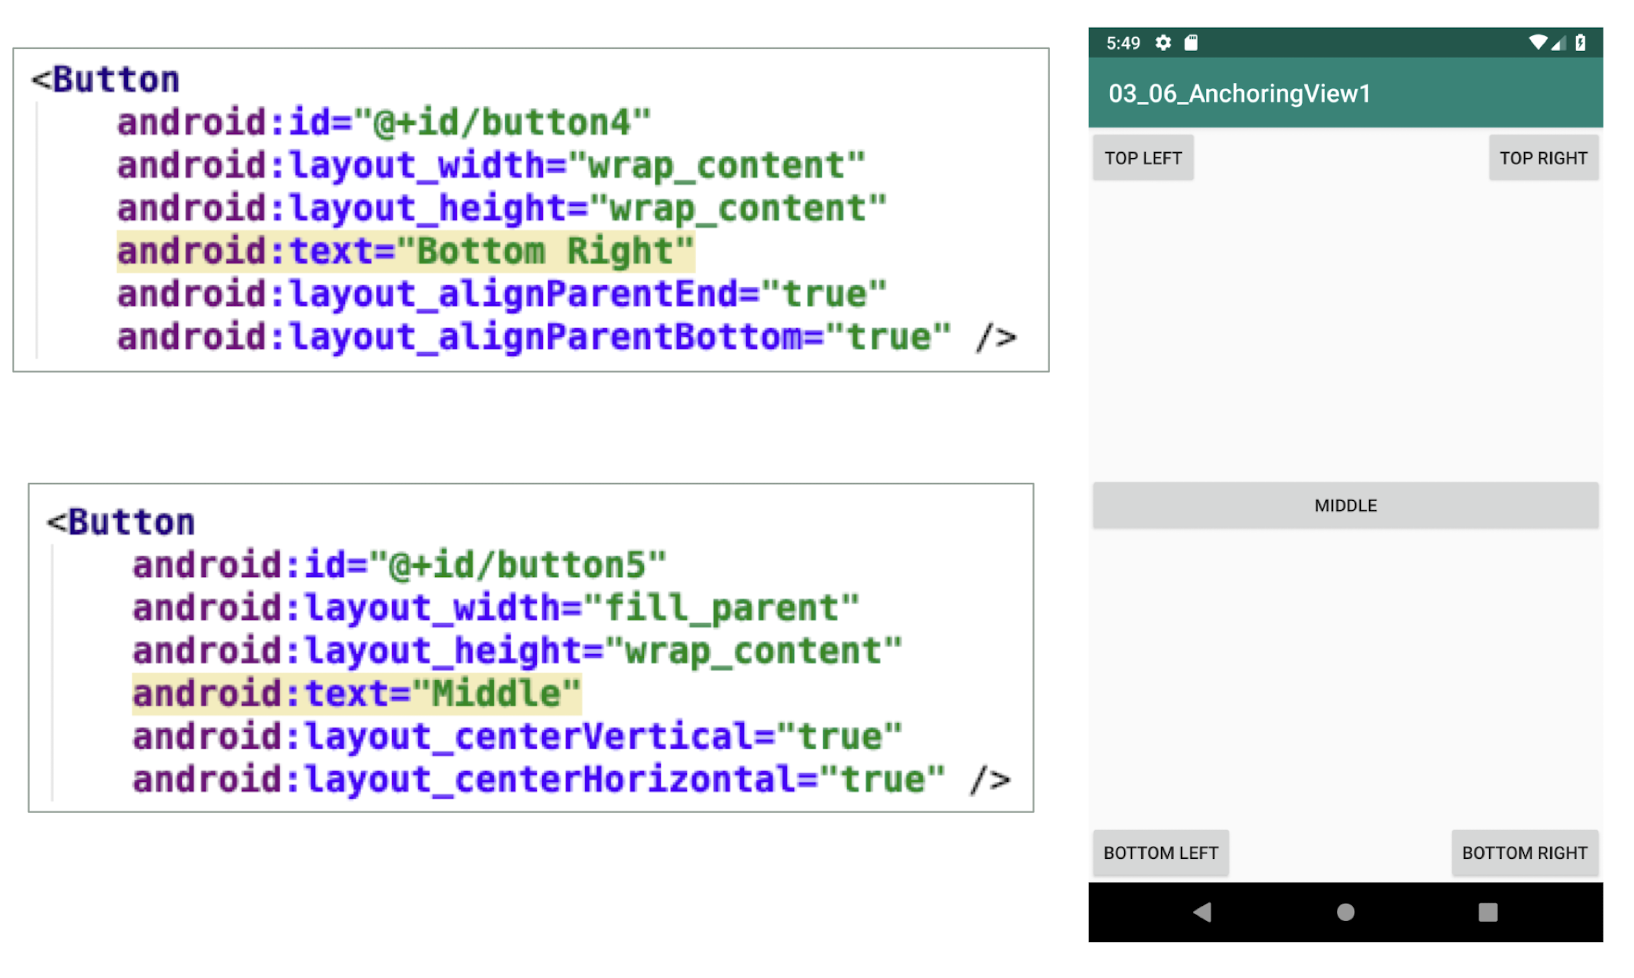The width and height of the screenshot is (1634, 978).
Task: Click the <Button tag of button4 block
Action: [x=106, y=79]
